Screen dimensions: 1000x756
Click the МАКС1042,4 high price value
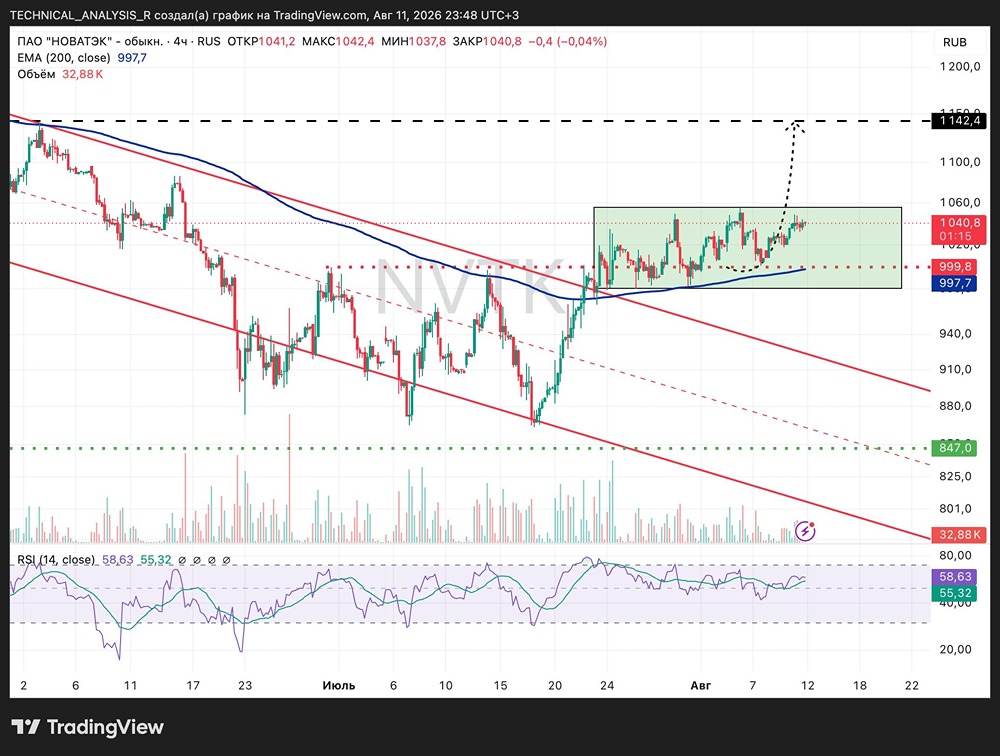click(x=338, y=41)
